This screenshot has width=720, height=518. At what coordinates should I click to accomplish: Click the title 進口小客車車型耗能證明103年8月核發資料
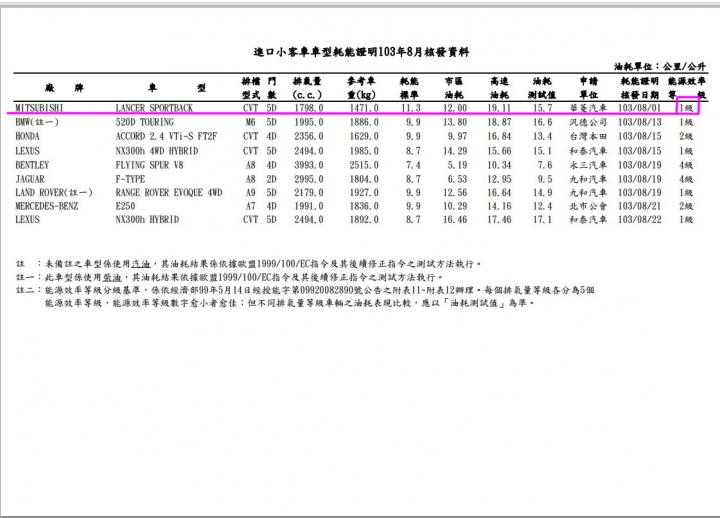361,52
